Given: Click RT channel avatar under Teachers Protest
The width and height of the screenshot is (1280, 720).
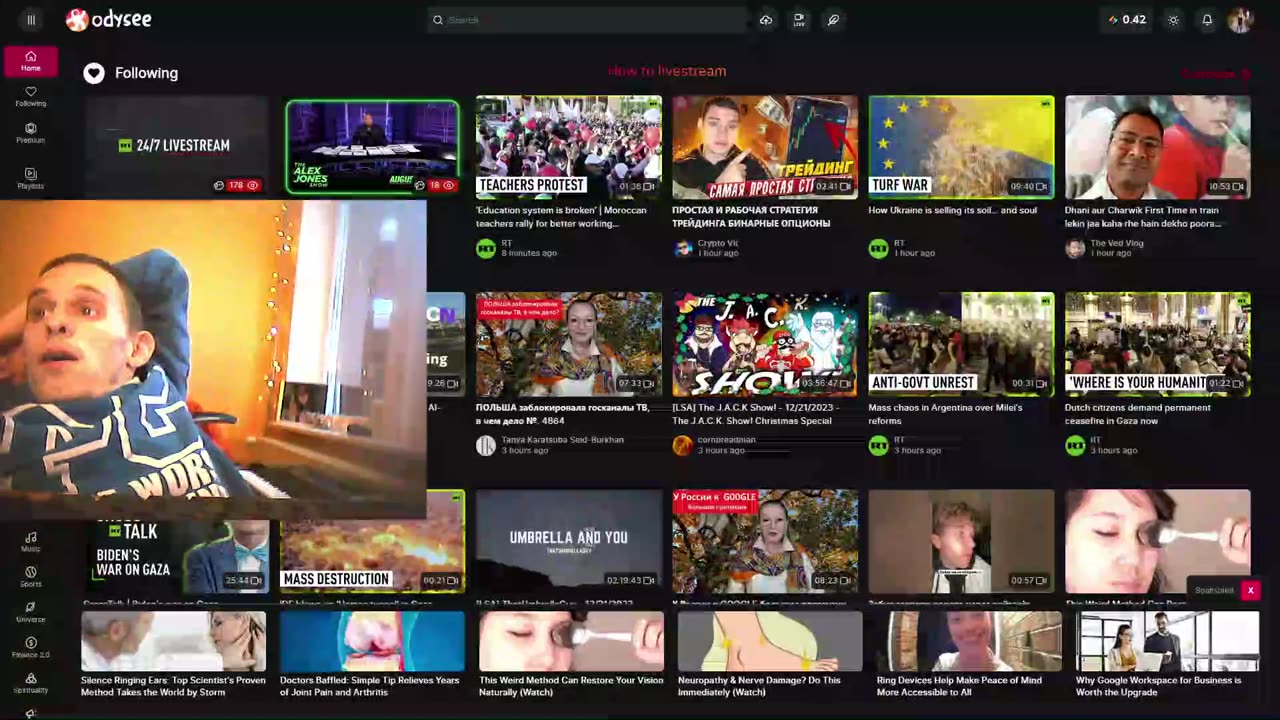Looking at the screenshot, I should point(486,248).
